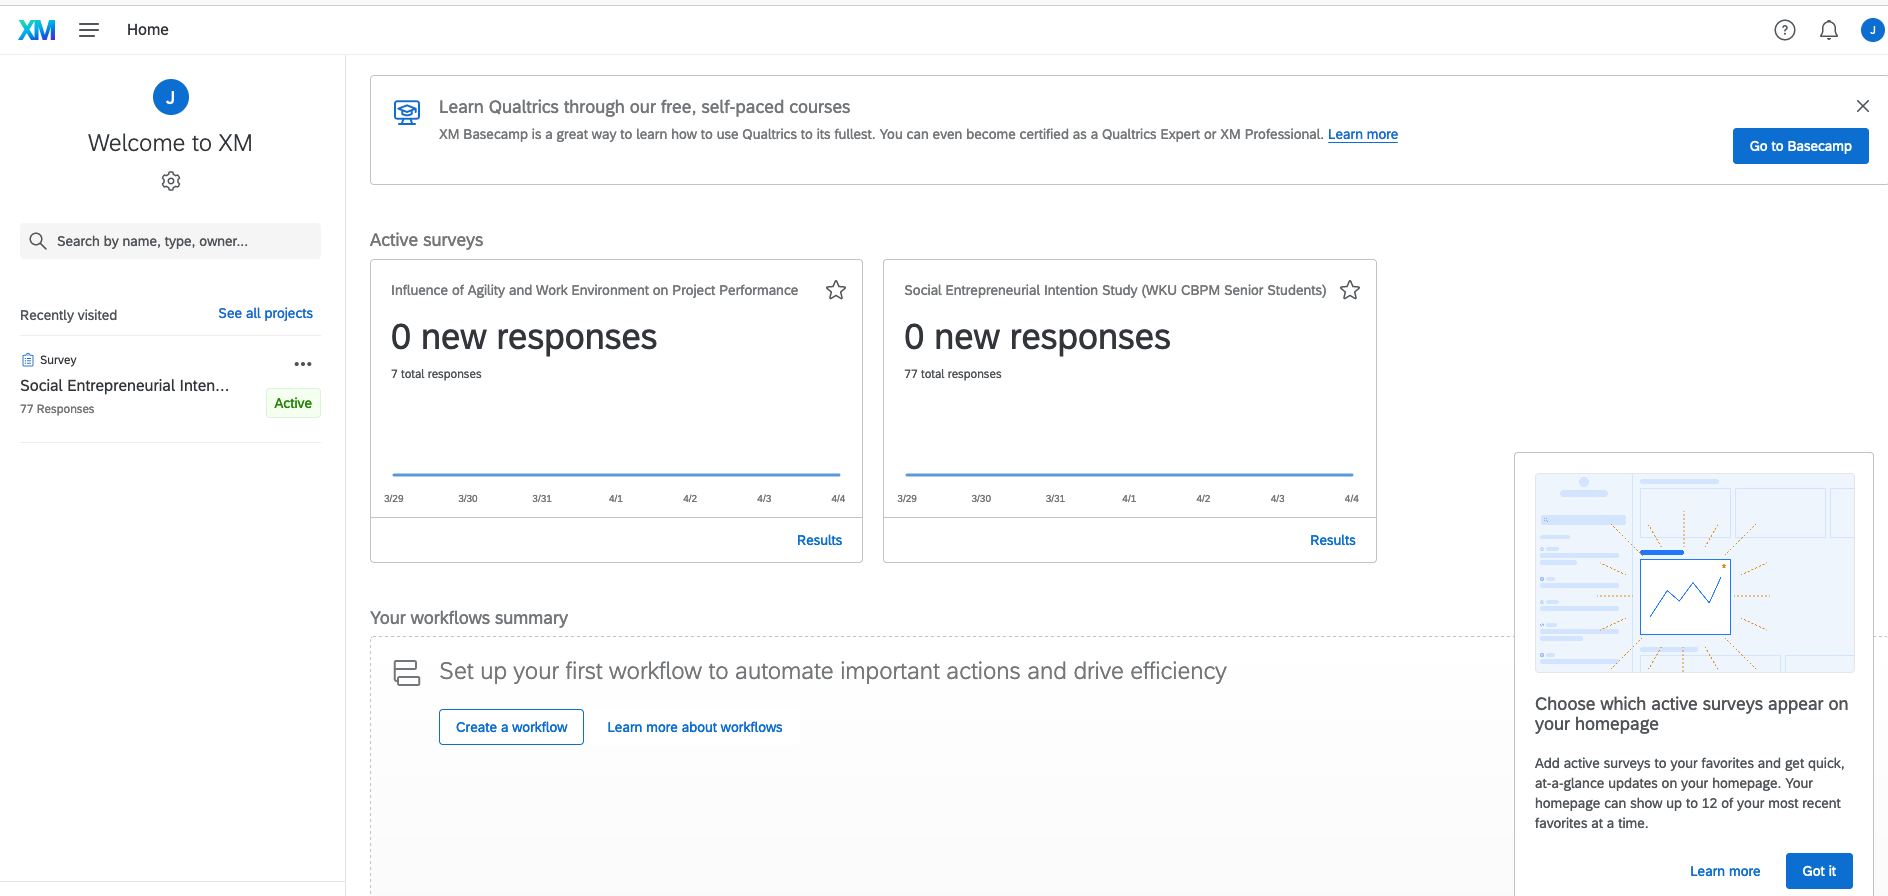Click the survey type icon in Recently visited

click(28, 360)
